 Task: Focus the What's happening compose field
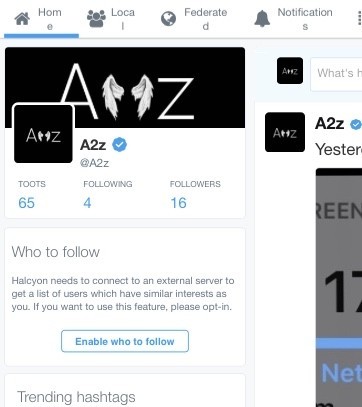click(x=336, y=74)
